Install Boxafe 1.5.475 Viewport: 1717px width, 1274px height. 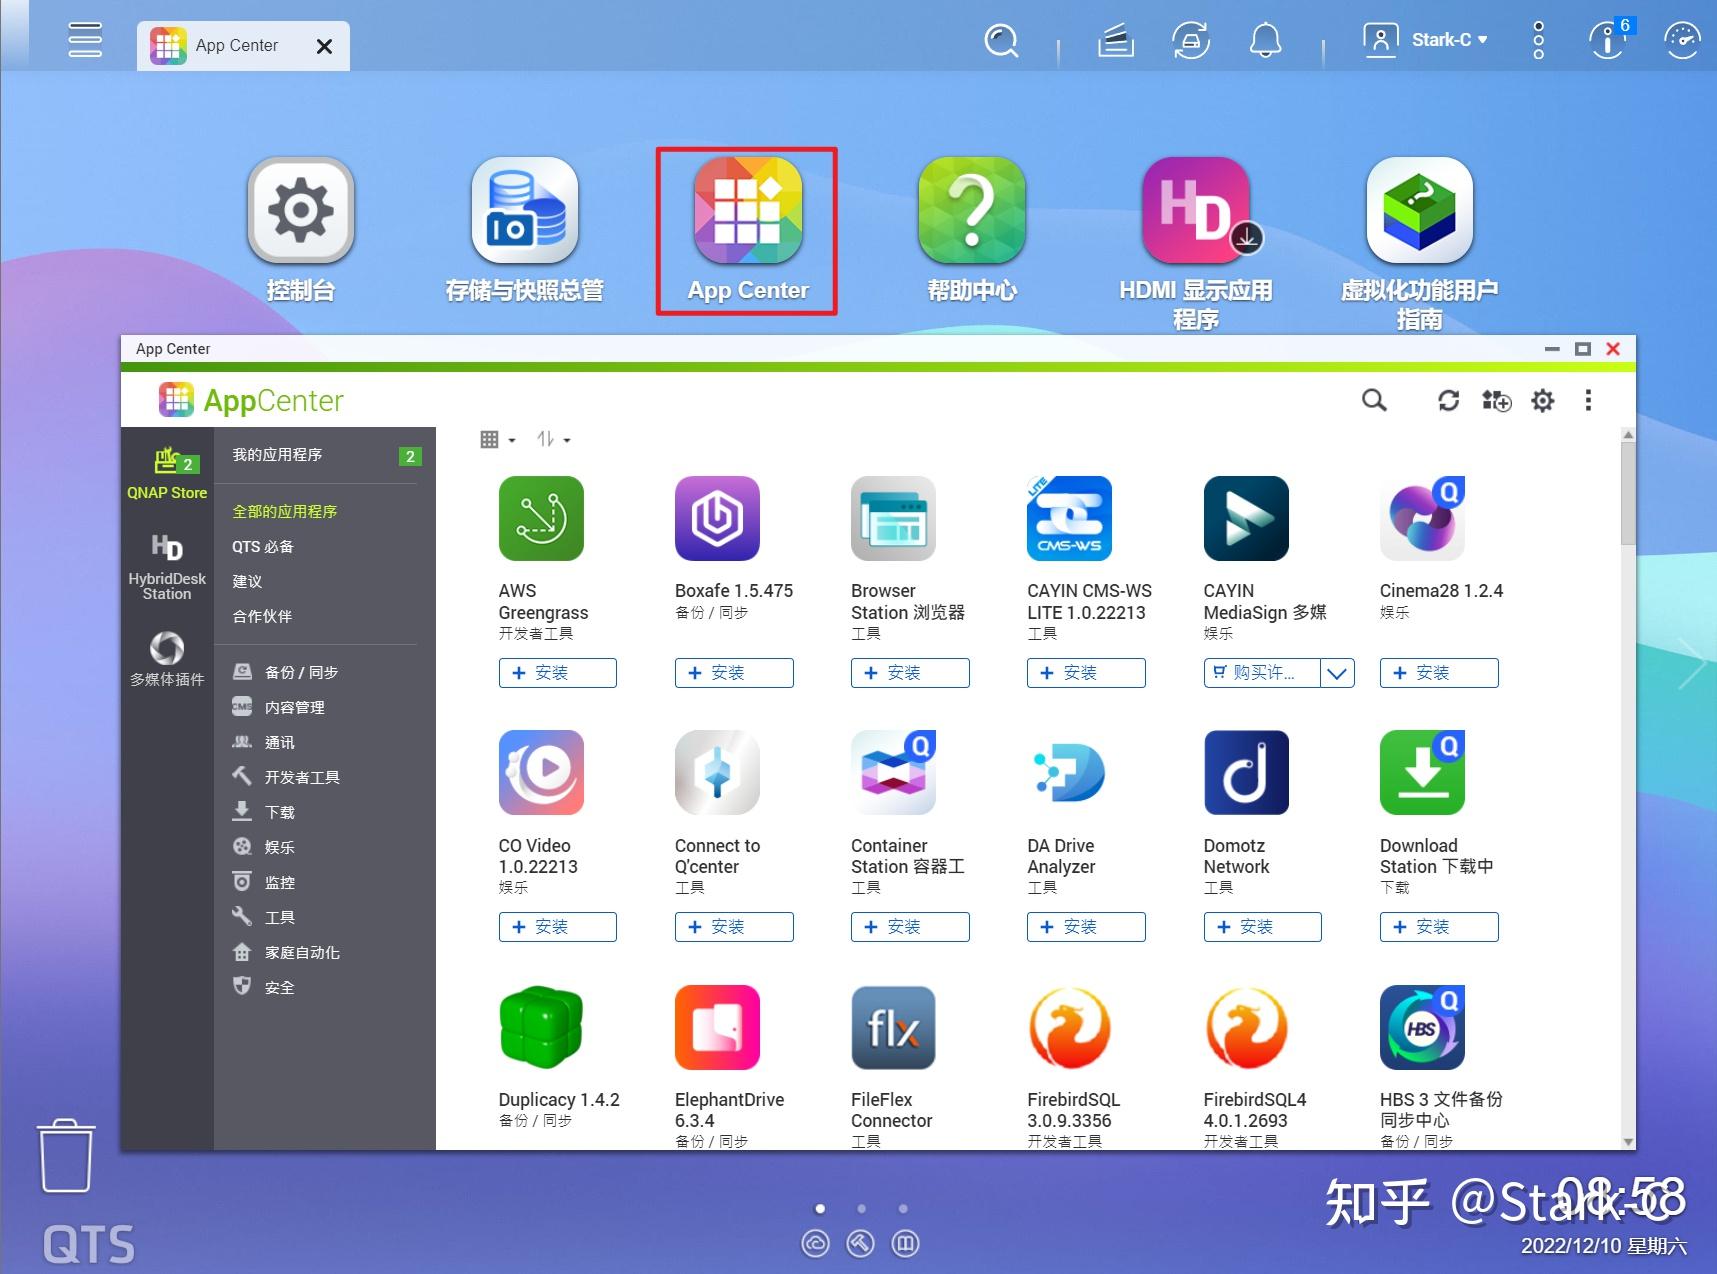[x=734, y=673]
